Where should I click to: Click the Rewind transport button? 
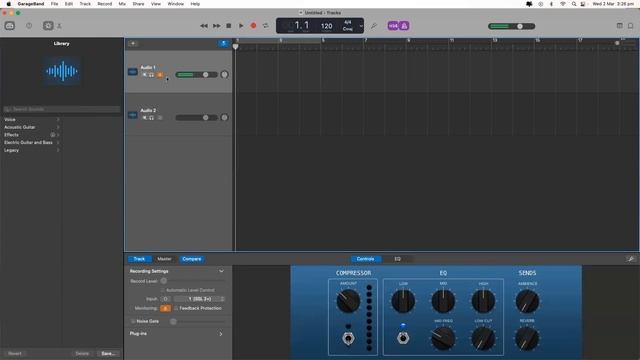coord(204,26)
